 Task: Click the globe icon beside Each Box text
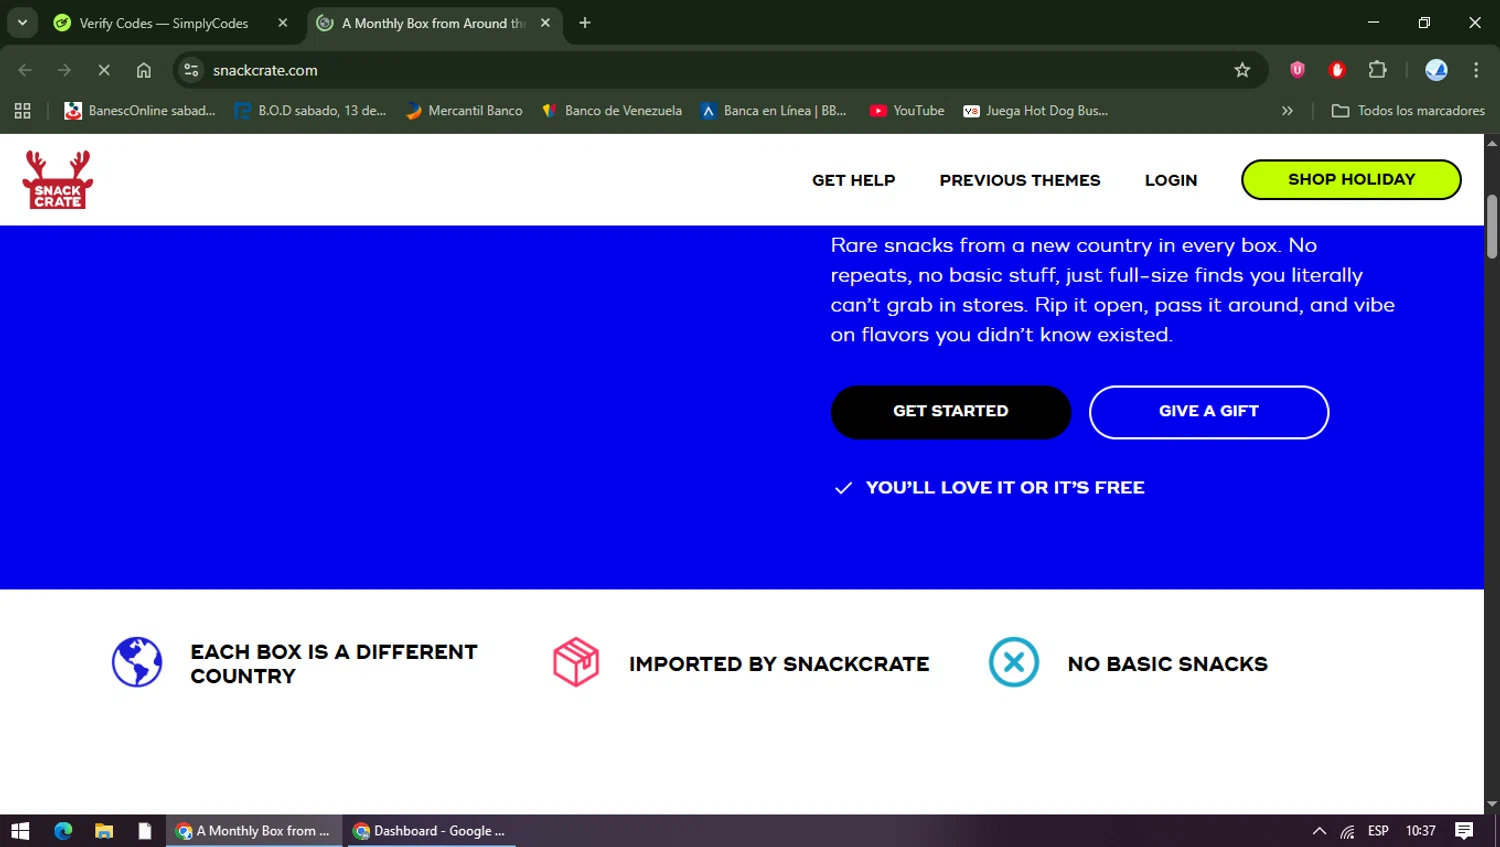137,662
